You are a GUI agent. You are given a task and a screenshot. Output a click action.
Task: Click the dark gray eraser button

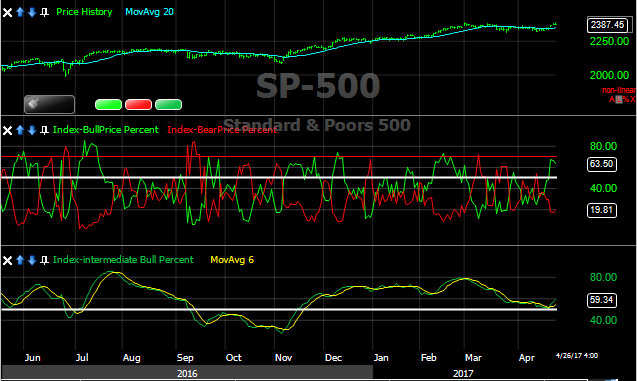click(49, 104)
